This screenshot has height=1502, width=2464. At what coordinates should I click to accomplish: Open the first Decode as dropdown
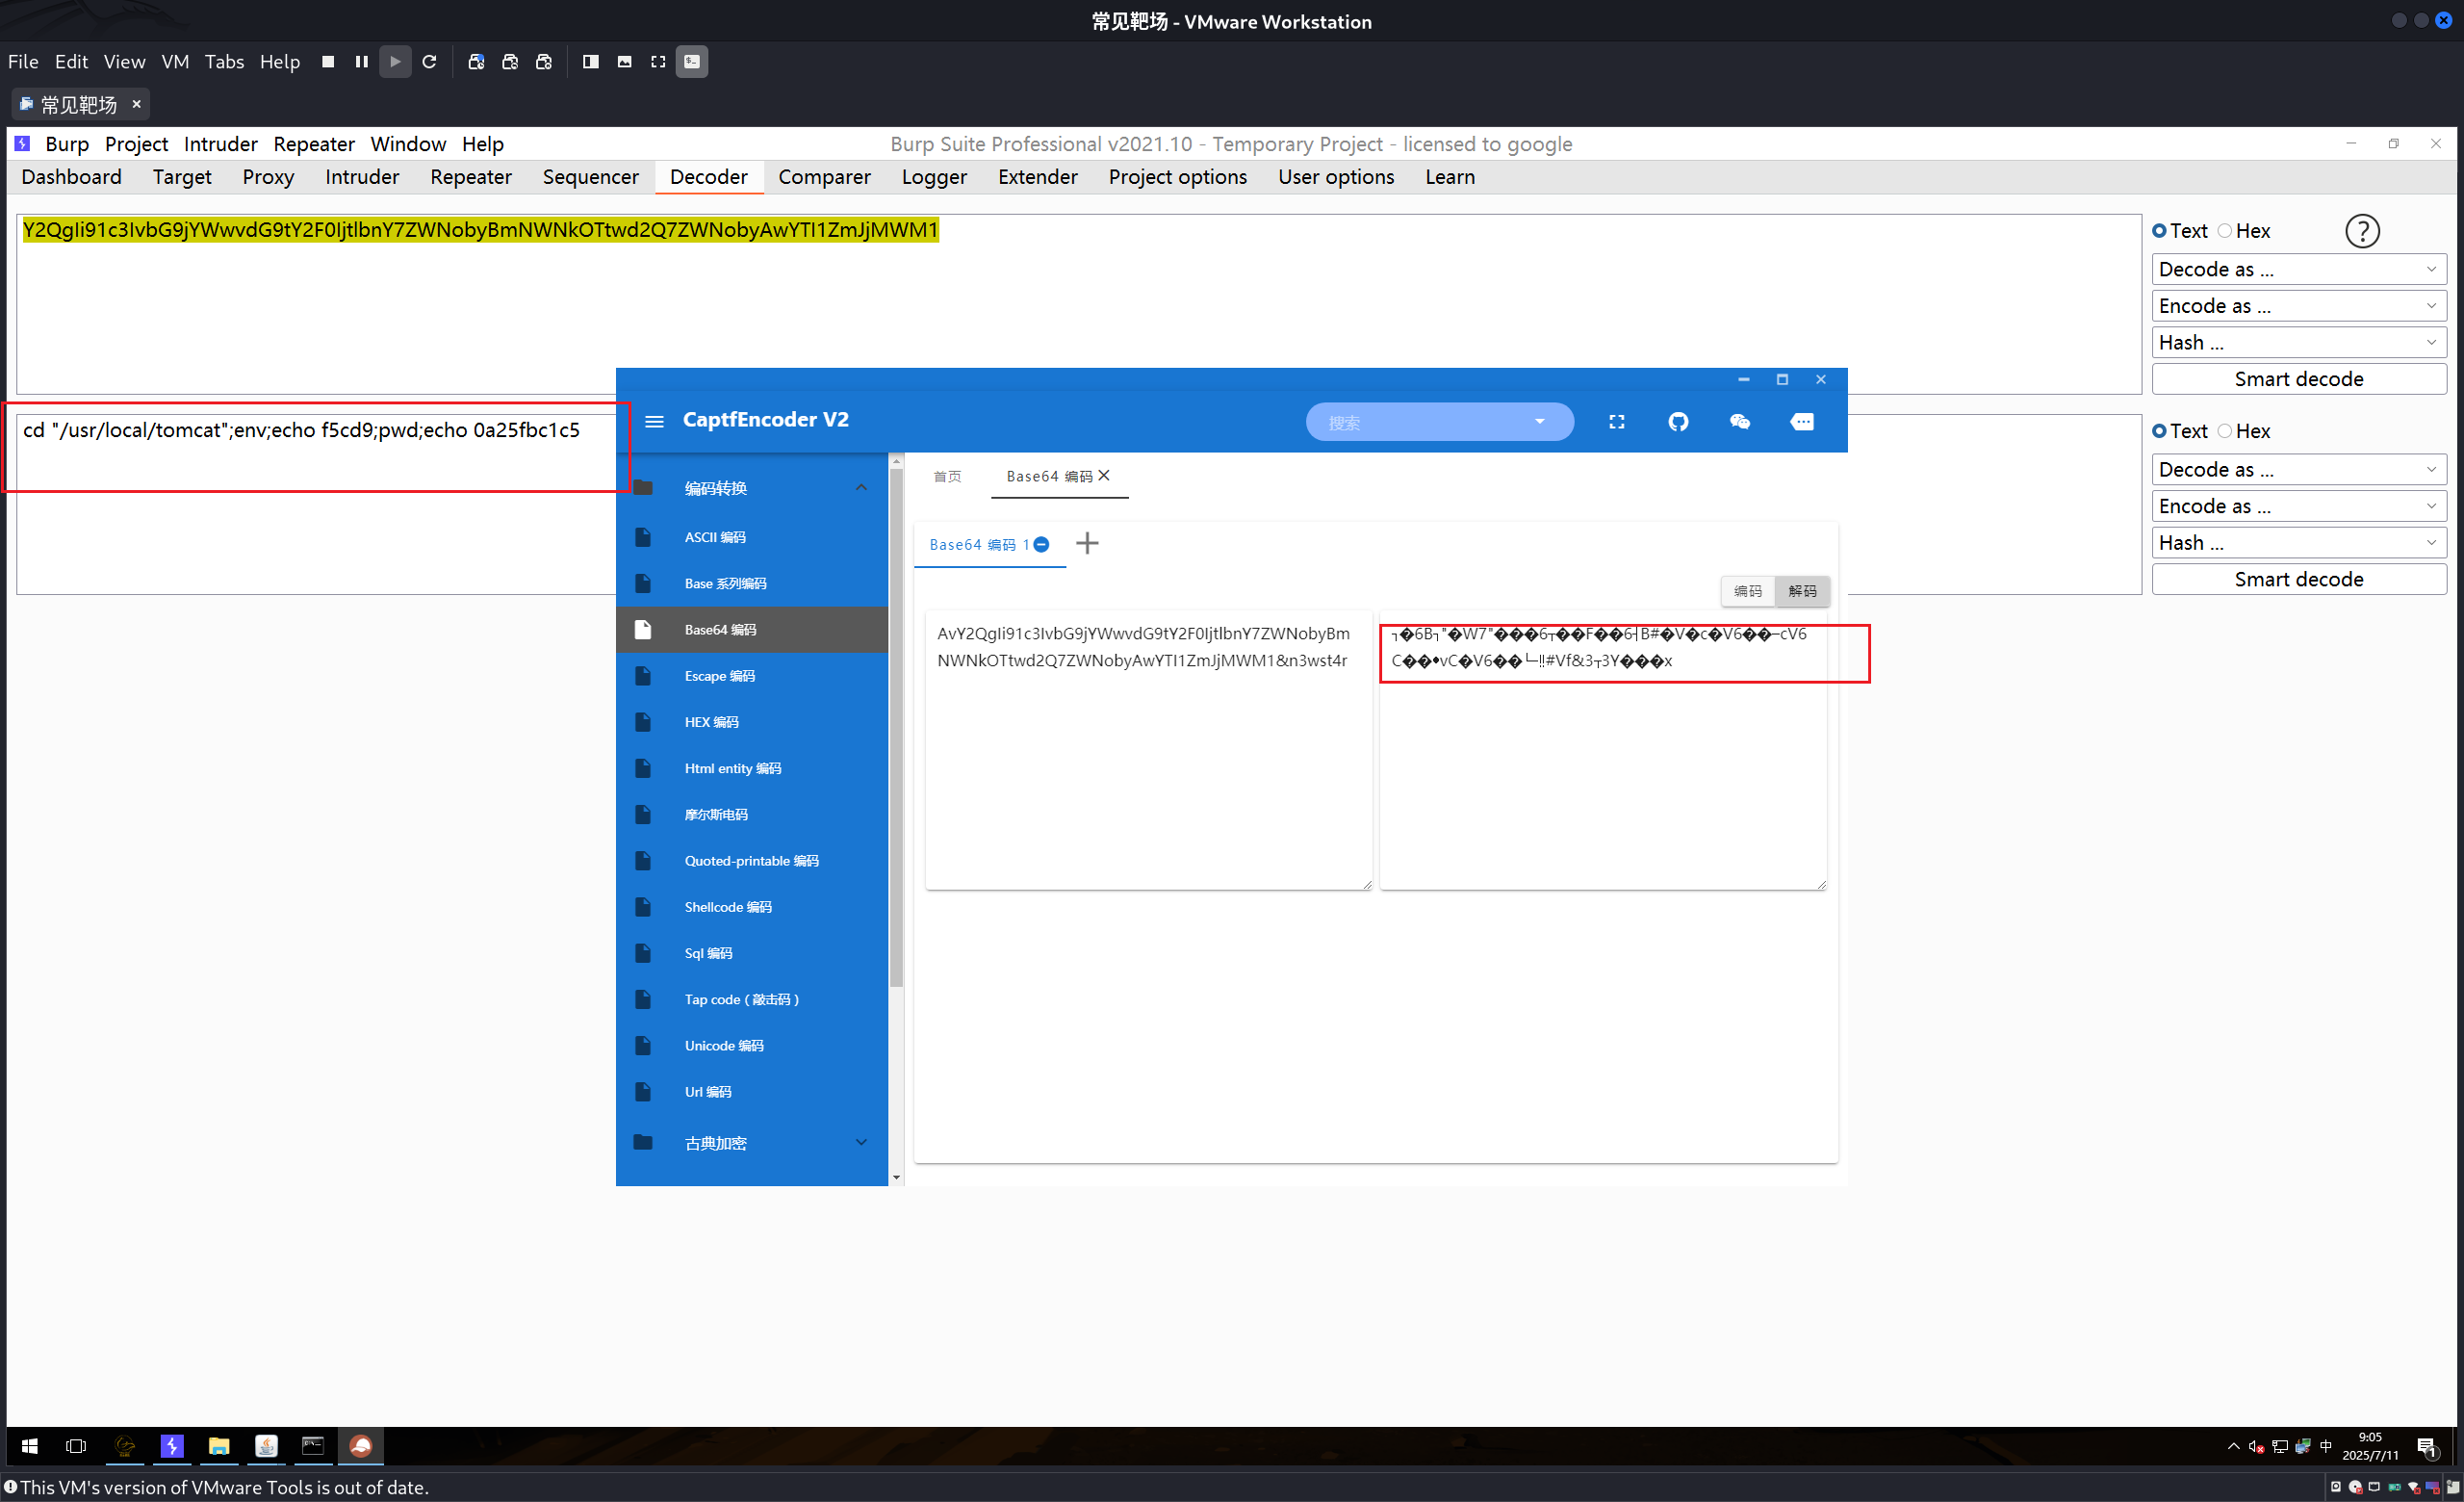point(2298,269)
